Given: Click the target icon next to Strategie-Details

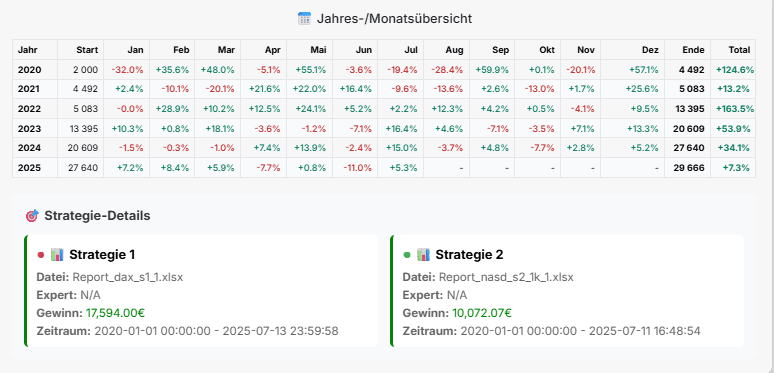Looking at the screenshot, I should [x=32, y=216].
